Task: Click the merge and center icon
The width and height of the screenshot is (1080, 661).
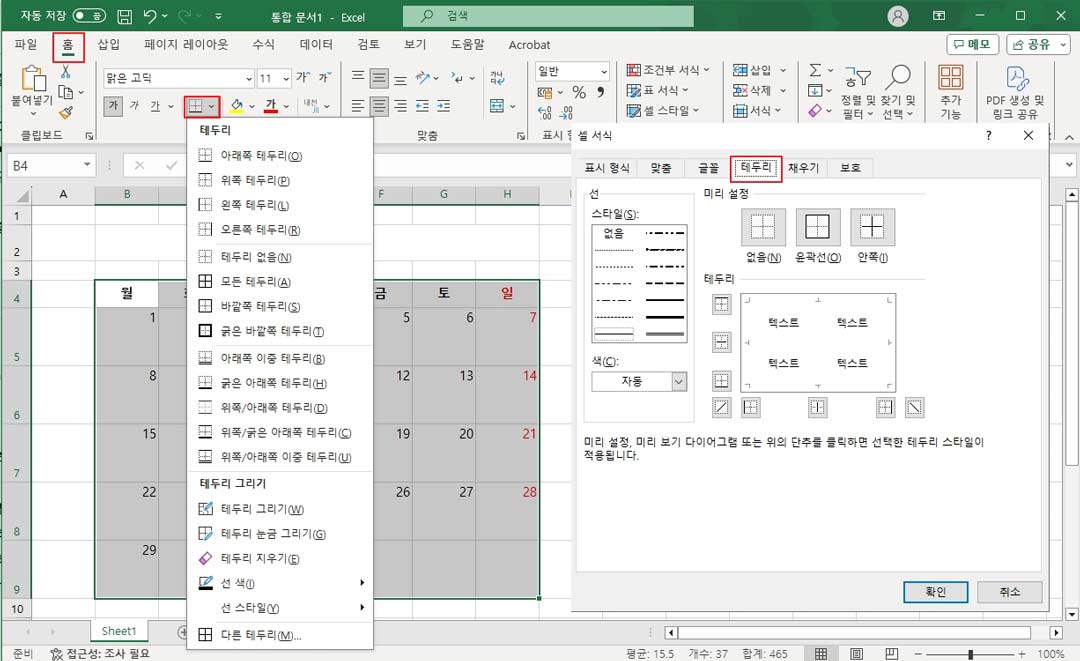Action: 497,106
